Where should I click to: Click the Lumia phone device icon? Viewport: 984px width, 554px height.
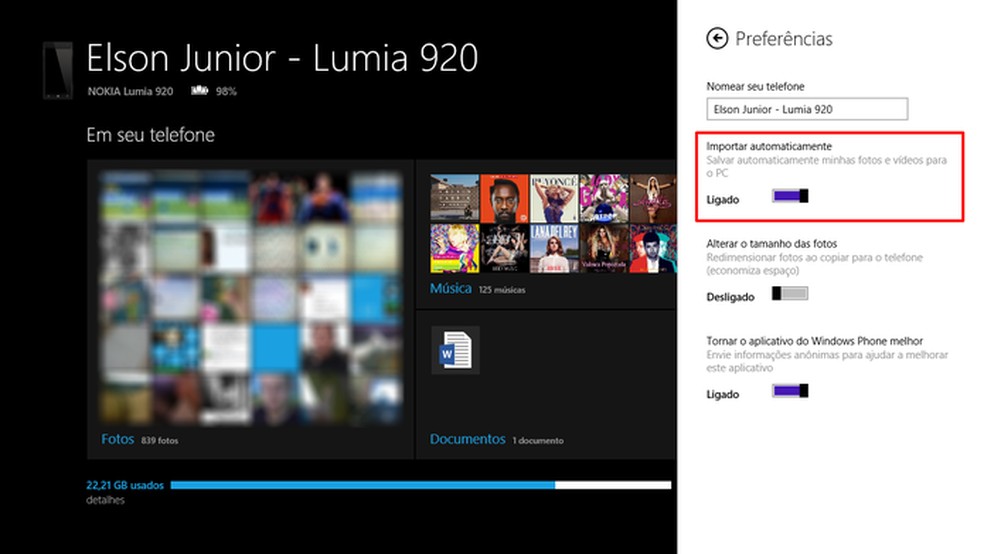coord(58,70)
